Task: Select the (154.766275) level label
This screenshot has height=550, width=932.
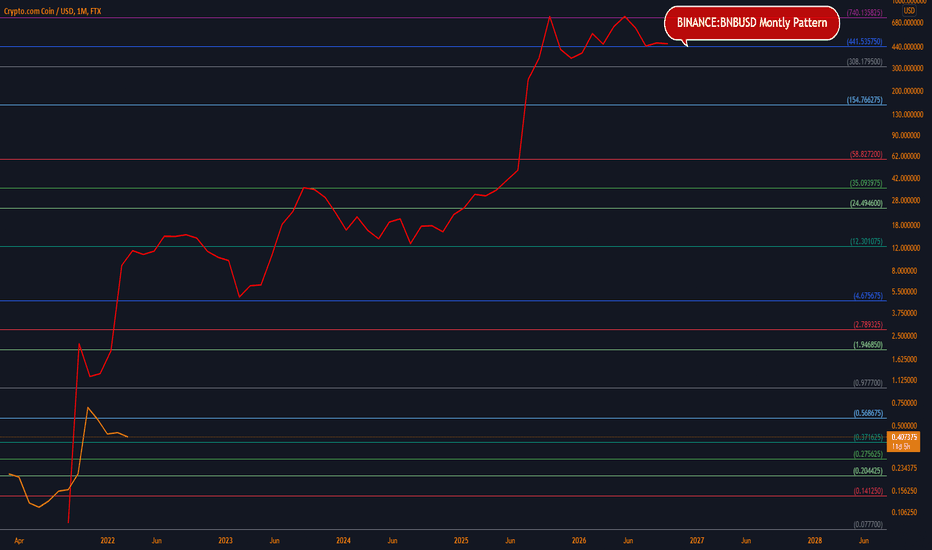Action: click(864, 100)
